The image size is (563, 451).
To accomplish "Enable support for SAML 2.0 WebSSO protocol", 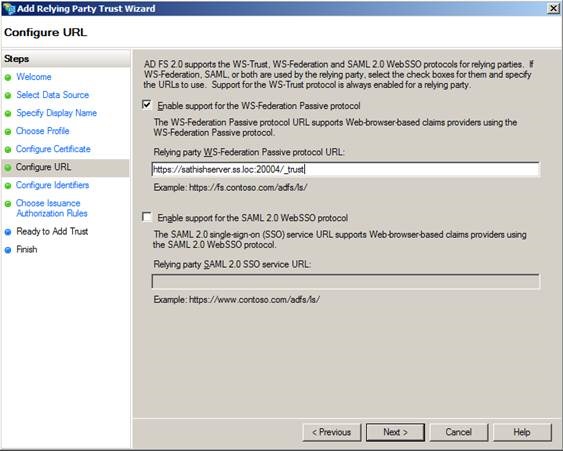I will click(x=146, y=217).
